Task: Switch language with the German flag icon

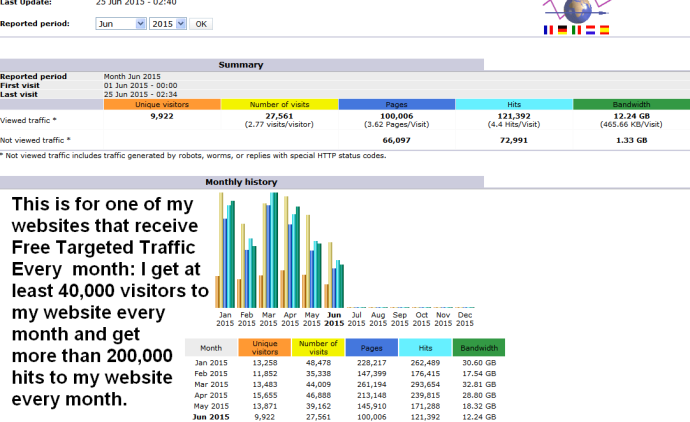Action: point(562,30)
